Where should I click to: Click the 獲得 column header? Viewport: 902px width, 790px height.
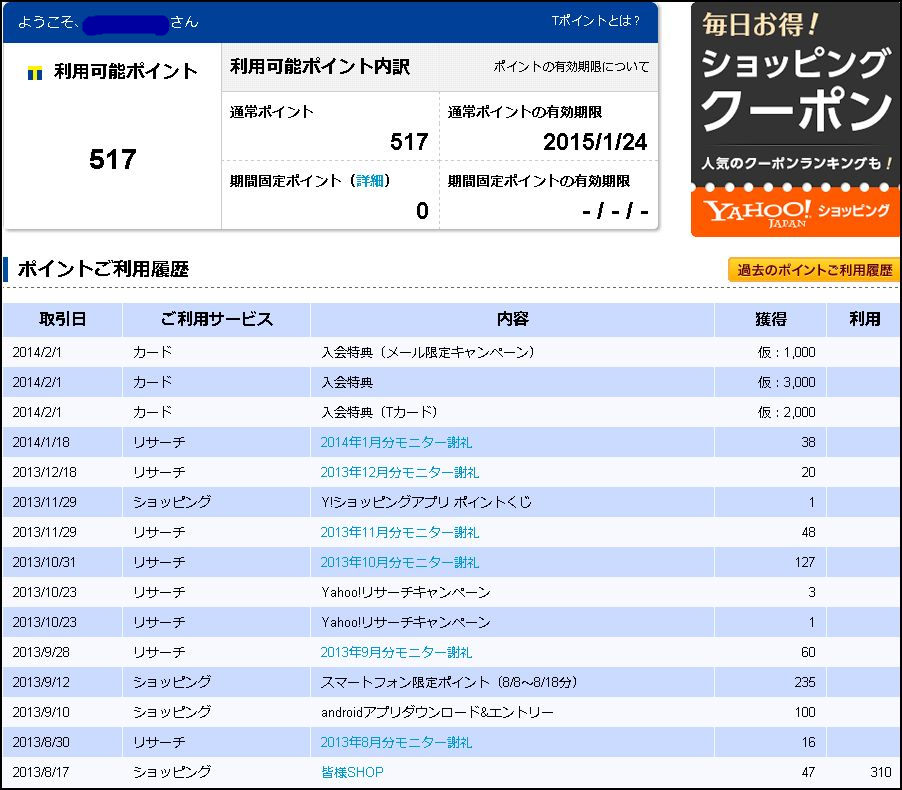pyautogui.click(x=770, y=319)
